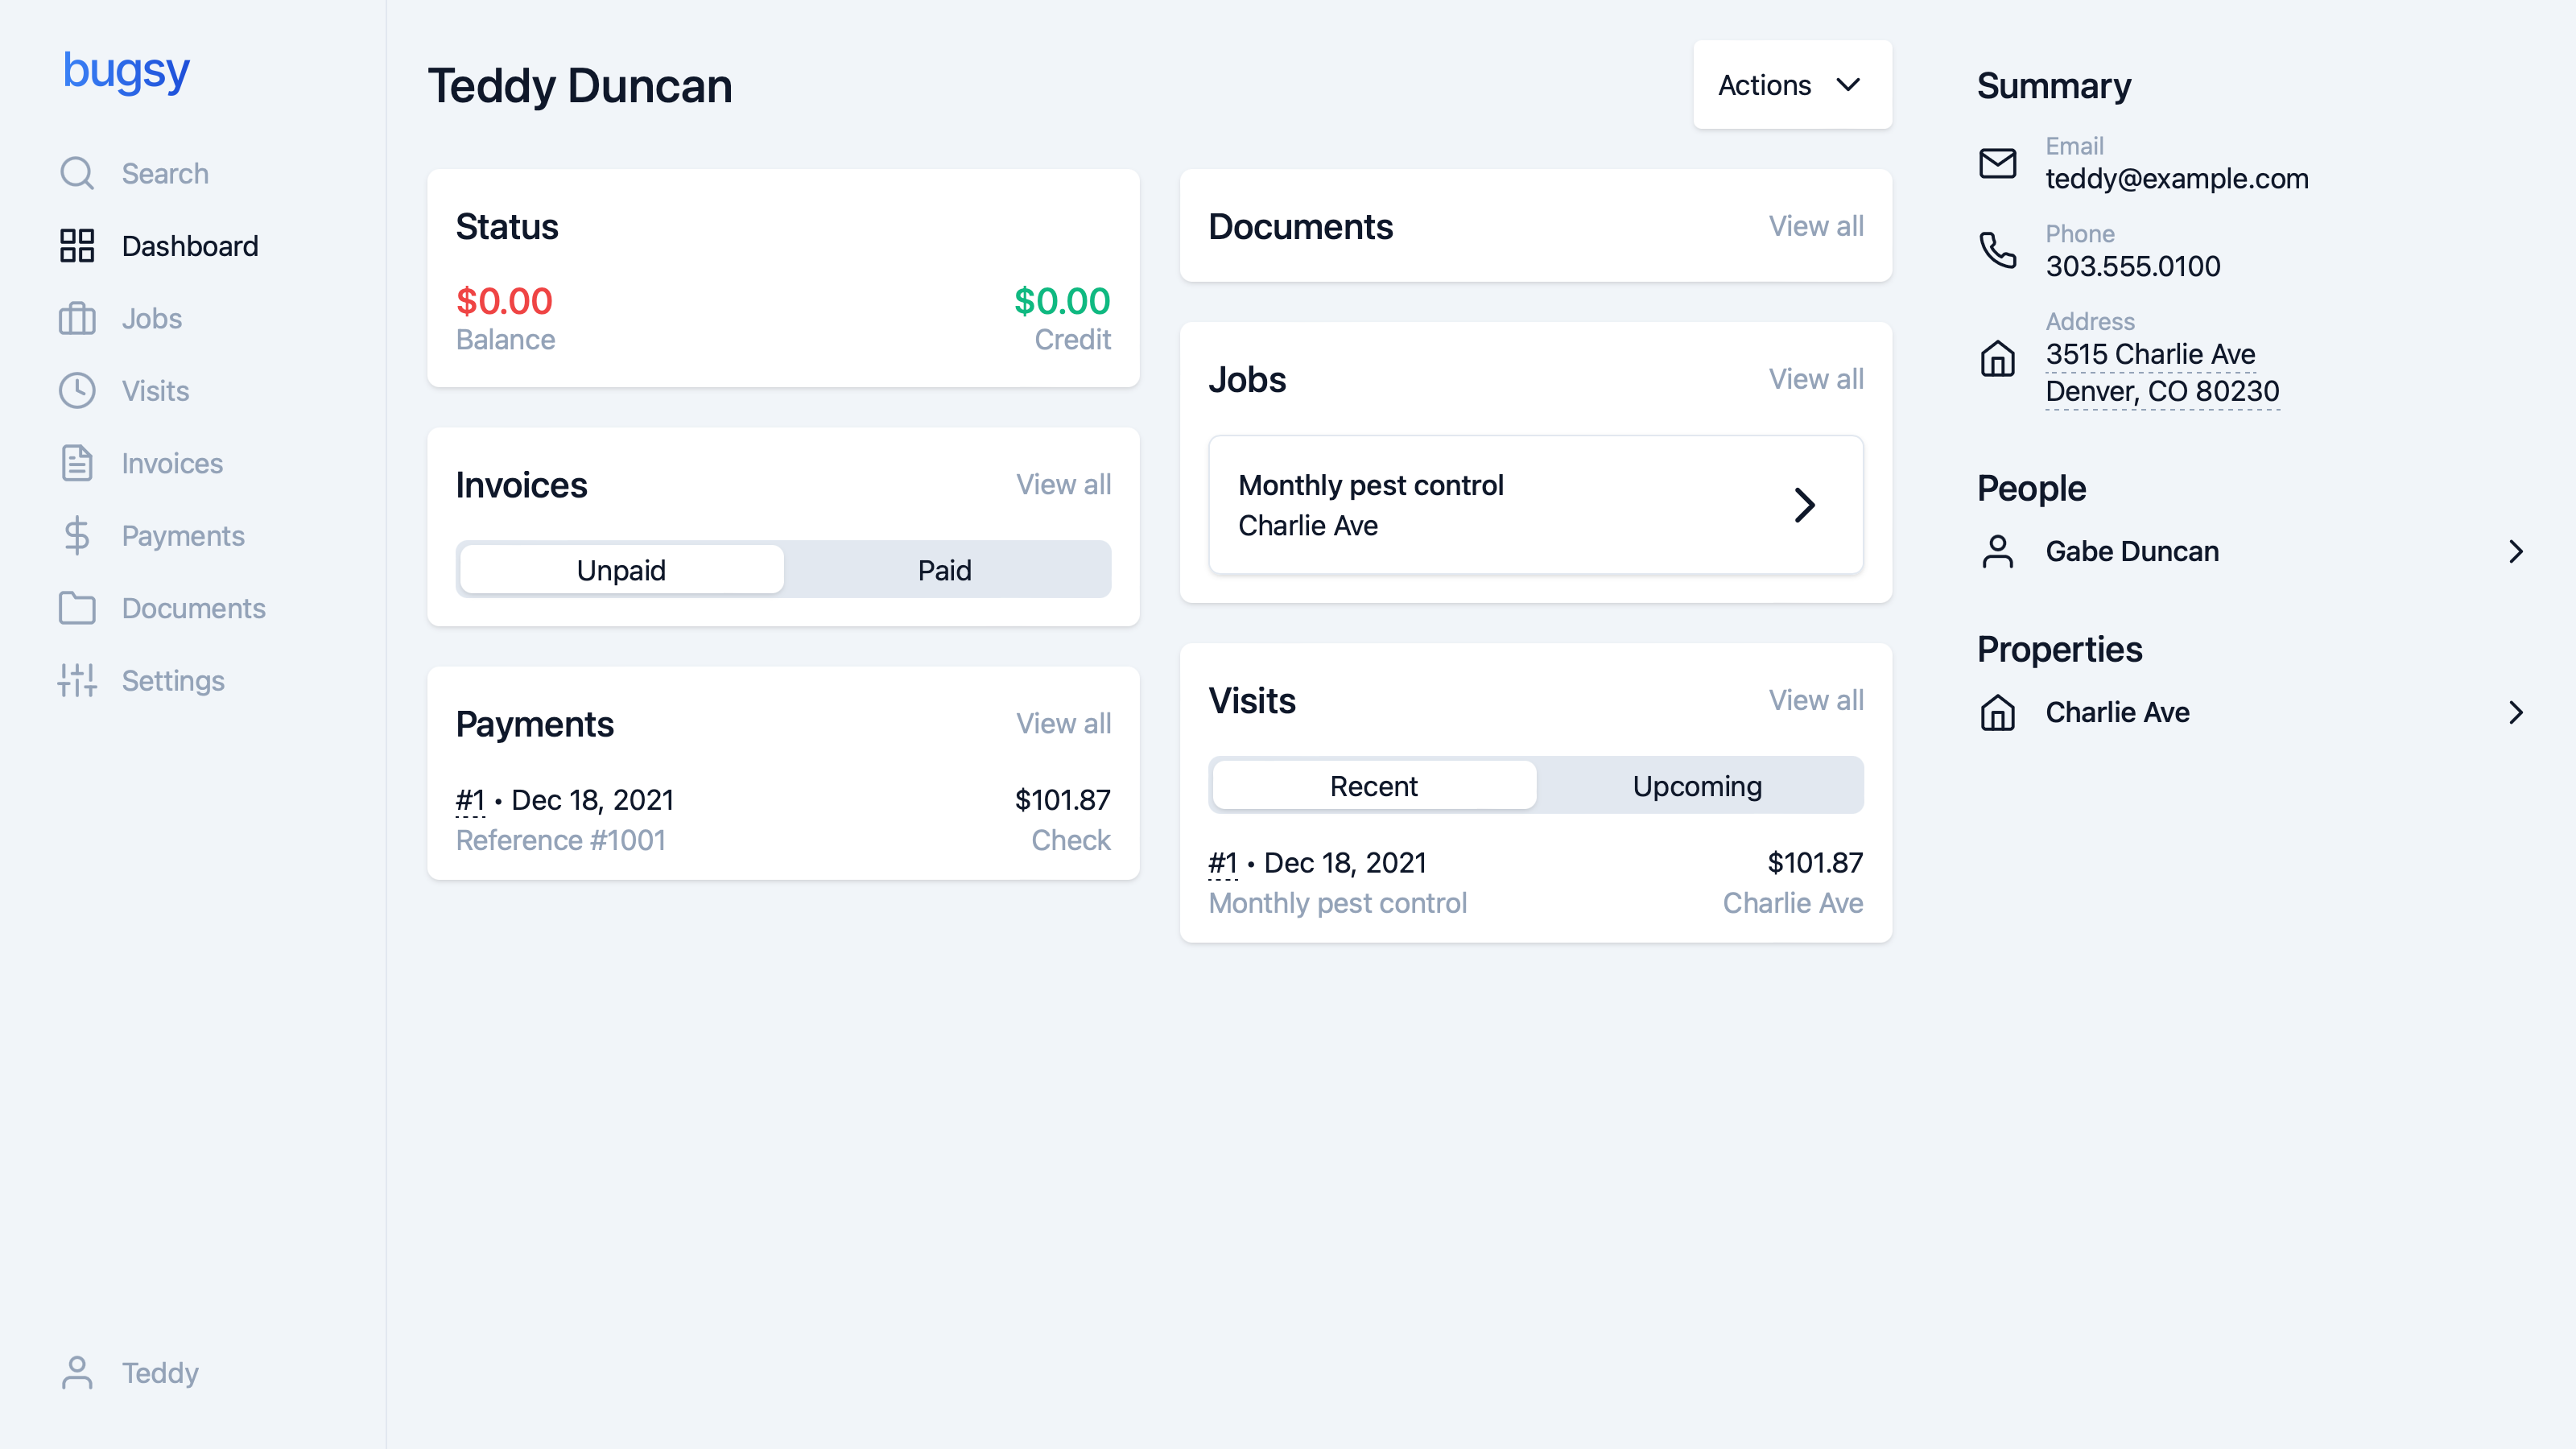Open Invoices via the document icon

[77, 463]
